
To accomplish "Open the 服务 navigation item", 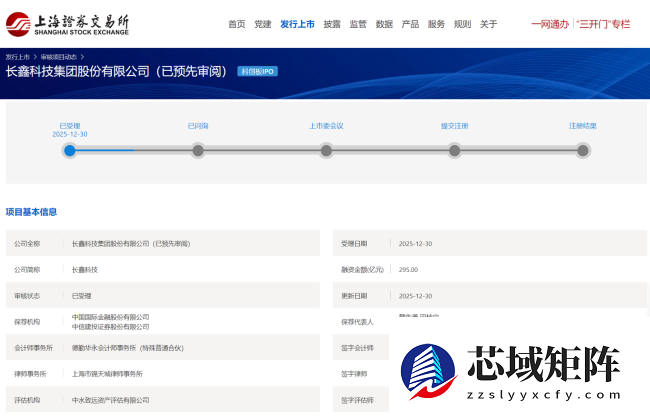I will coord(436,24).
